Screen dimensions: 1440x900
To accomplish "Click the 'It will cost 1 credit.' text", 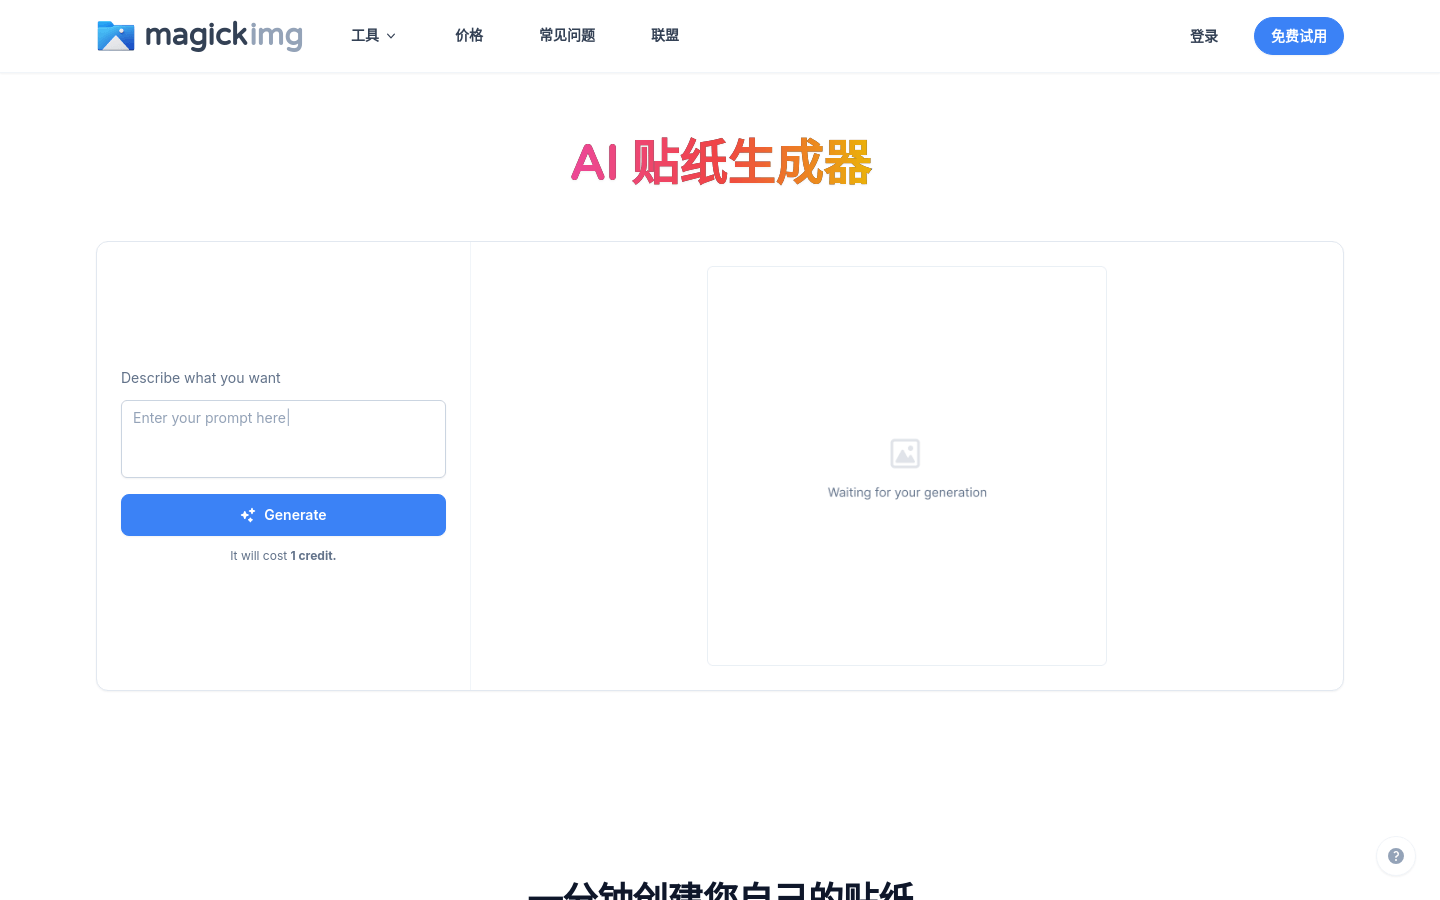I will [283, 556].
